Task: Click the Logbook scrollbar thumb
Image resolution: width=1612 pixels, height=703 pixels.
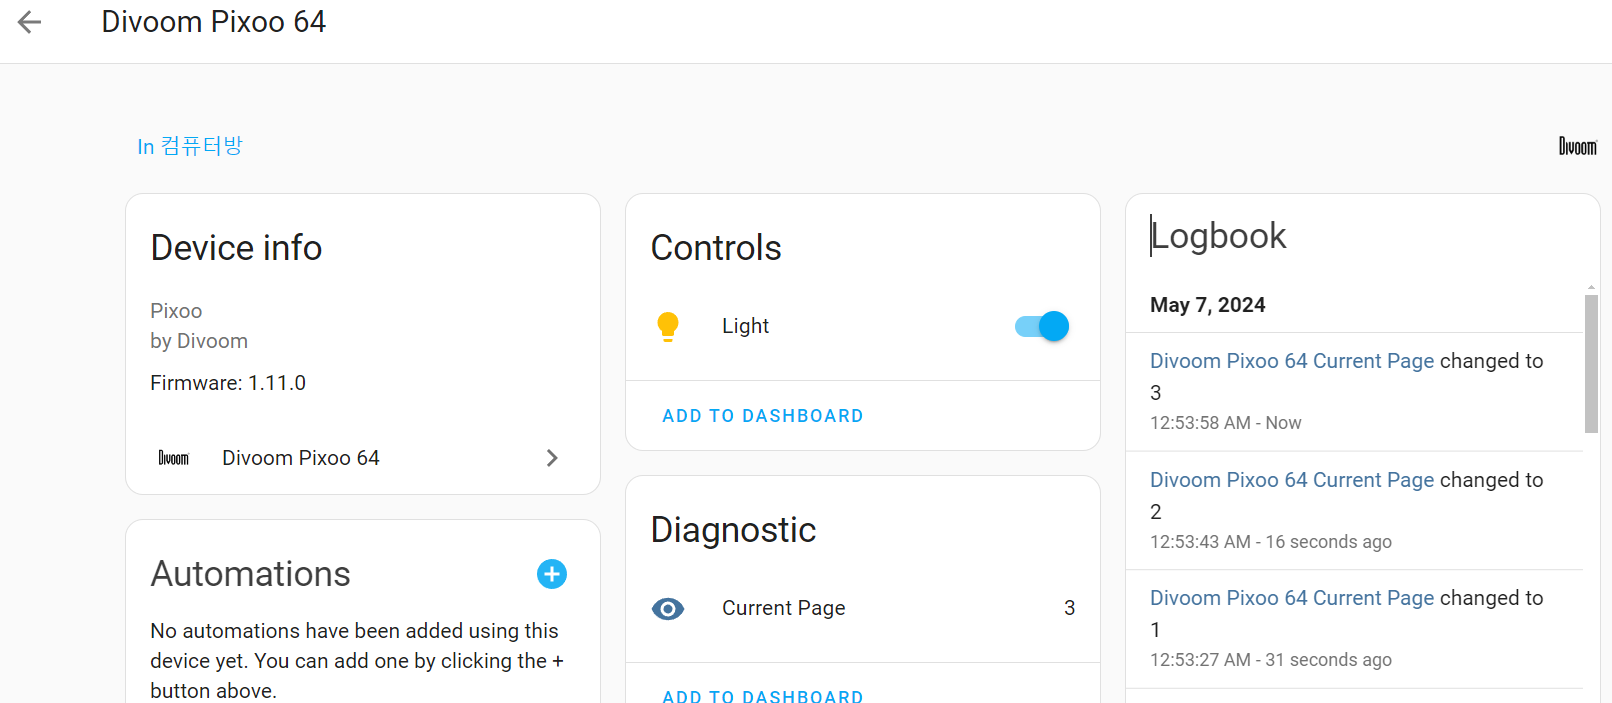Action: (x=1591, y=364)
